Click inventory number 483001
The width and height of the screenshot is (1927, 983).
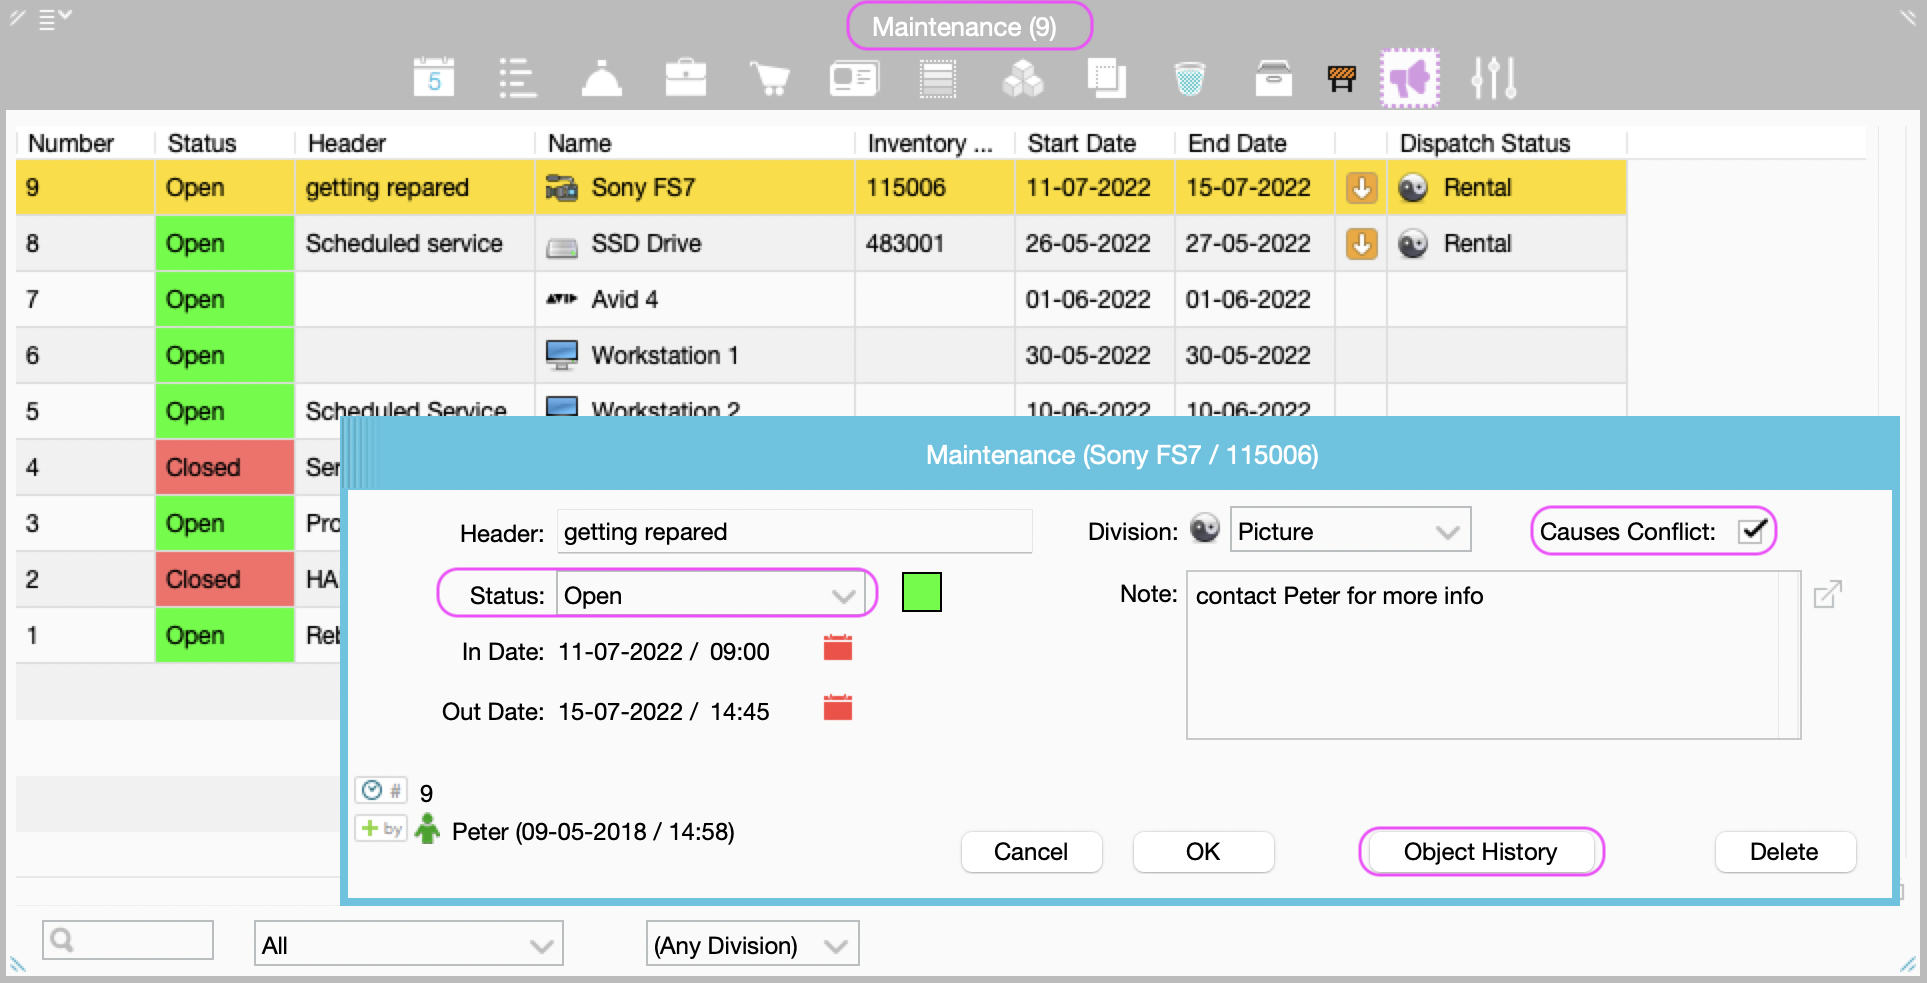click(x=905, y=243)
